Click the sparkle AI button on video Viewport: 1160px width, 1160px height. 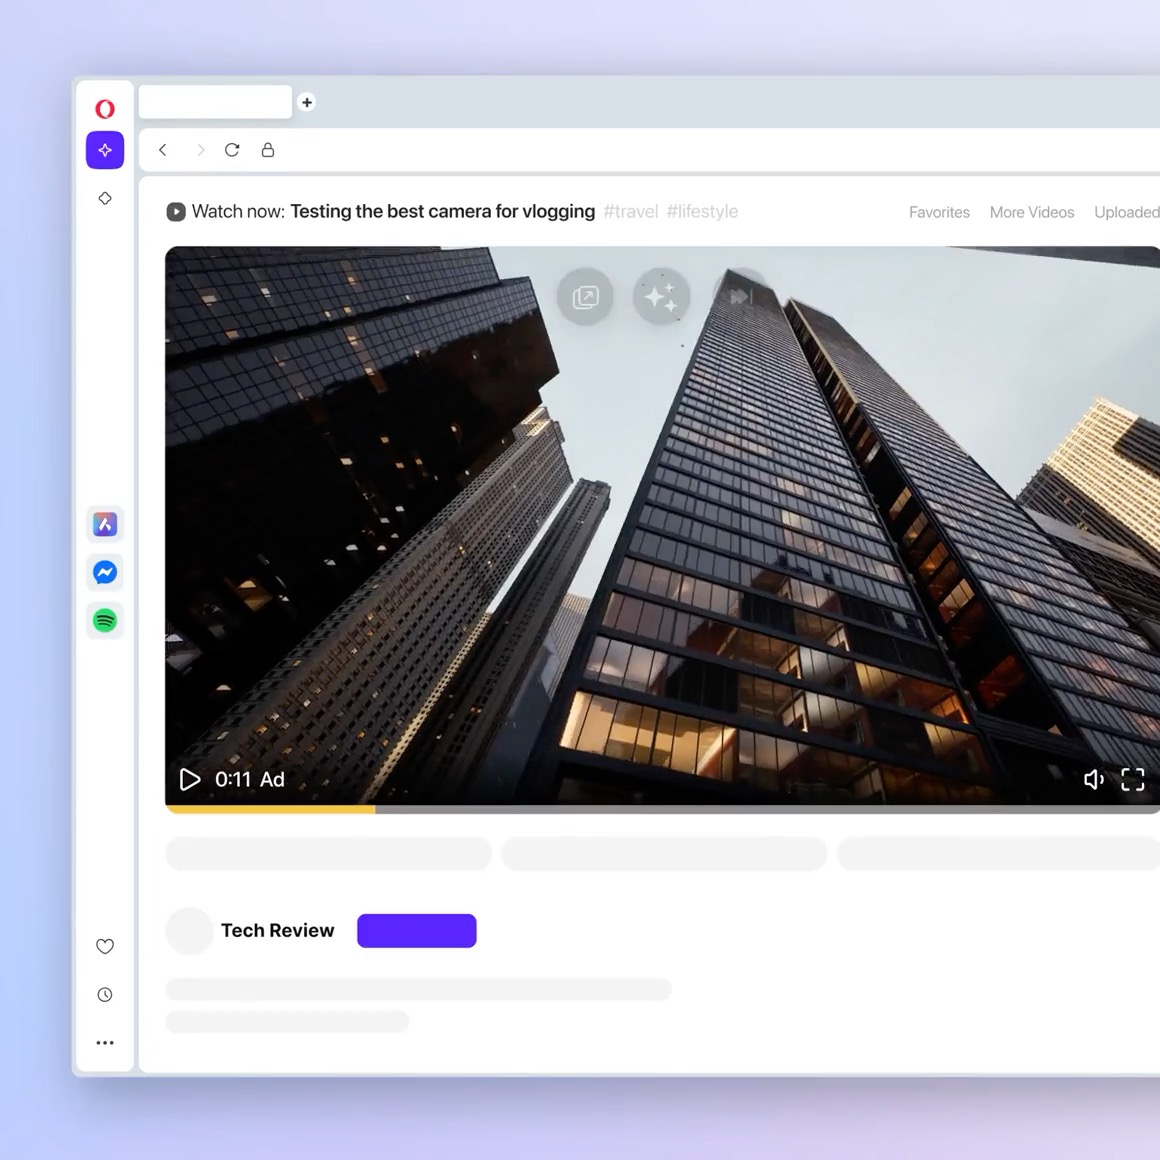pos(661,297)
